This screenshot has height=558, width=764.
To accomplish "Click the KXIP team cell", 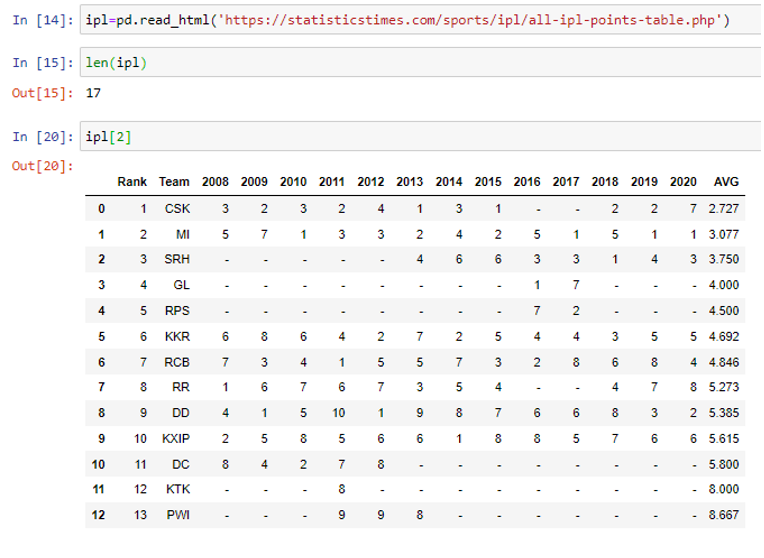I will pos(176,439).
